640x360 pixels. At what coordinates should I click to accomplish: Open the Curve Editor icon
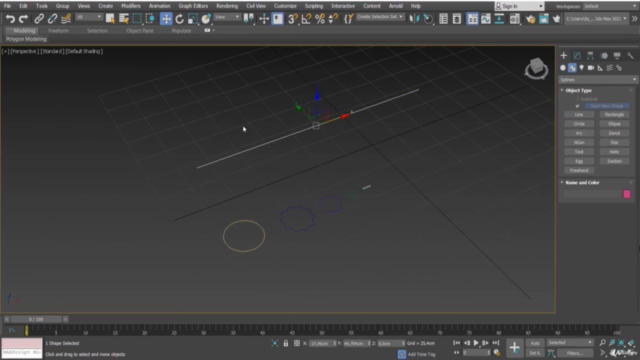(x=486, y=19)
